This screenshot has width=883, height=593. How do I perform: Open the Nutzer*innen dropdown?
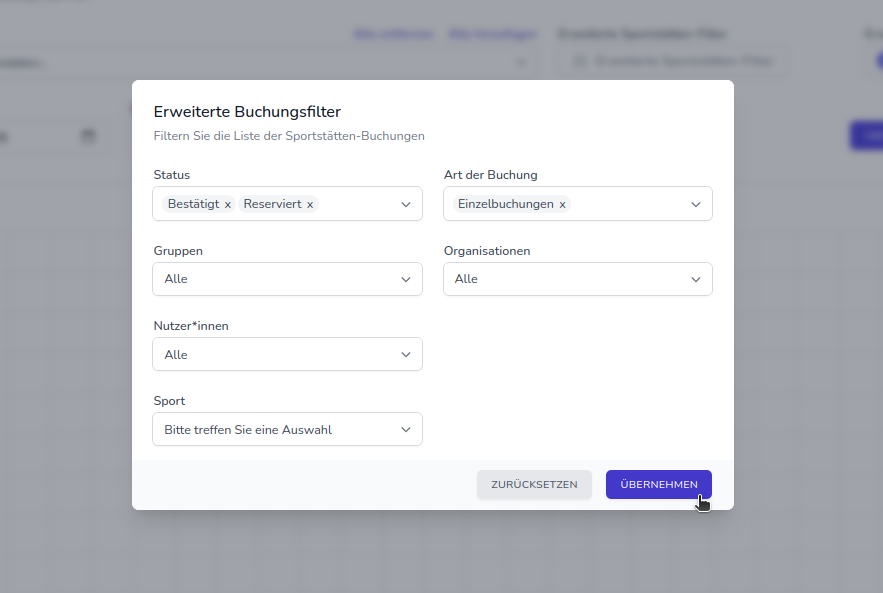[x=287, y=355]
